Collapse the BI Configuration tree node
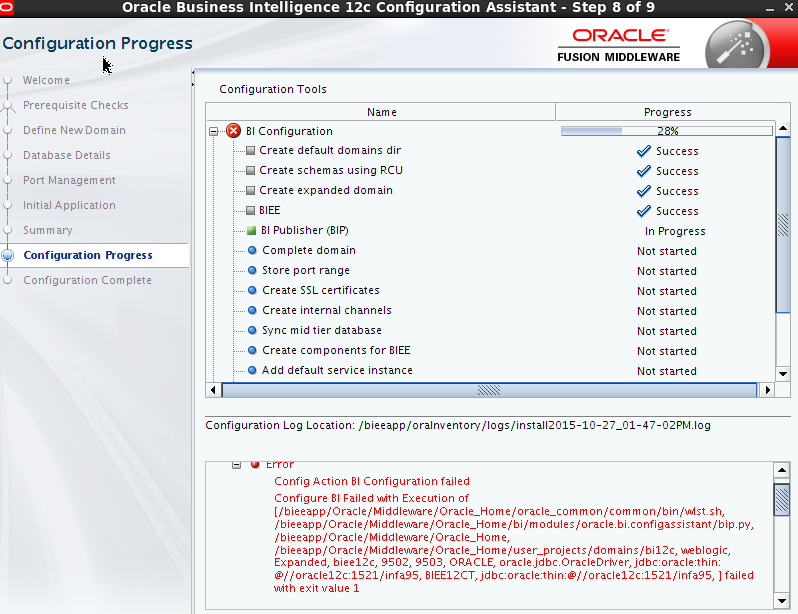The image size is (798, 614). (214, 131)
